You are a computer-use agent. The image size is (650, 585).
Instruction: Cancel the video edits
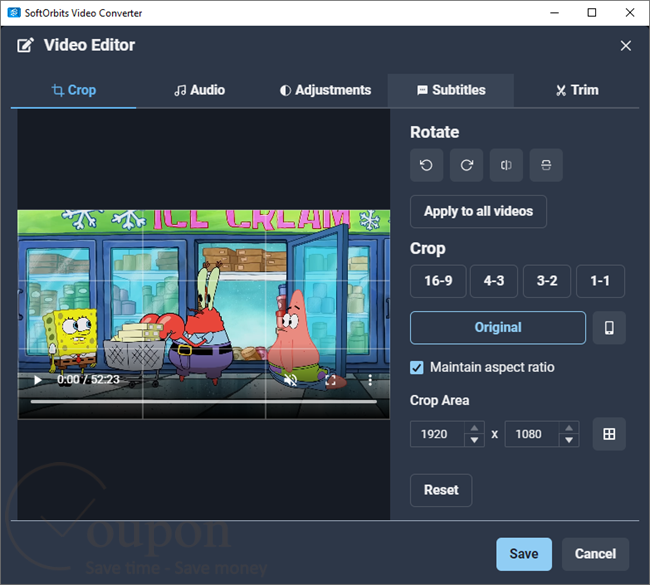coord(595,554)
